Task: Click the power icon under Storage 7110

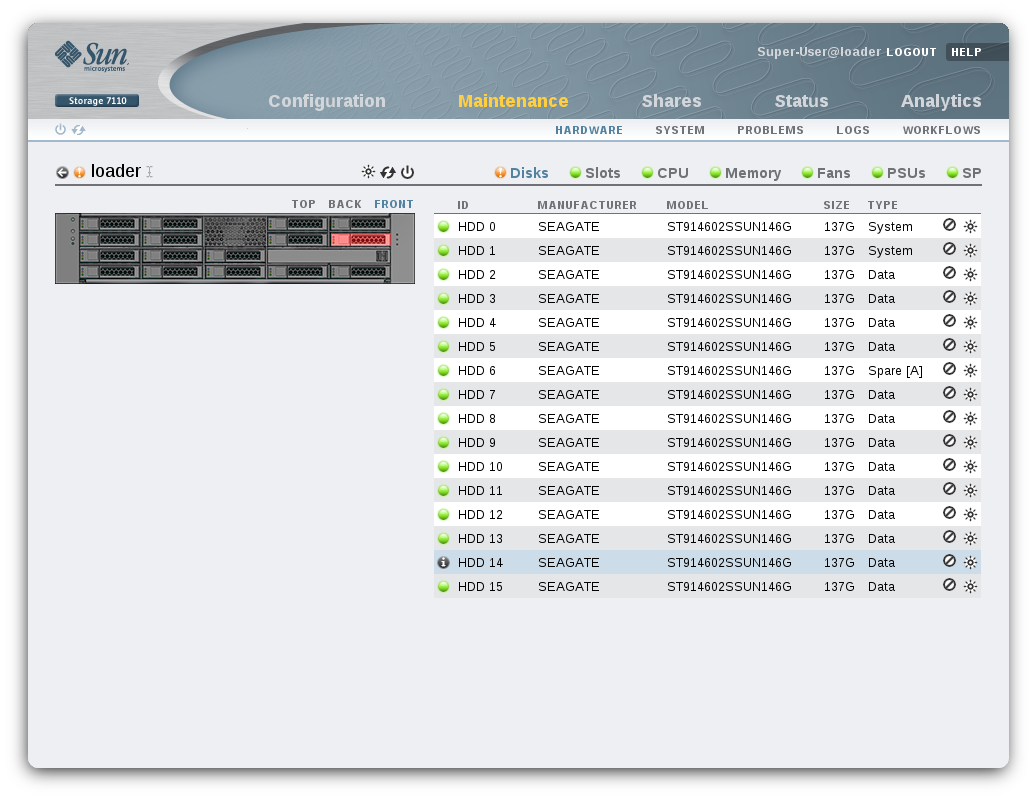Action: click(60, 130)
